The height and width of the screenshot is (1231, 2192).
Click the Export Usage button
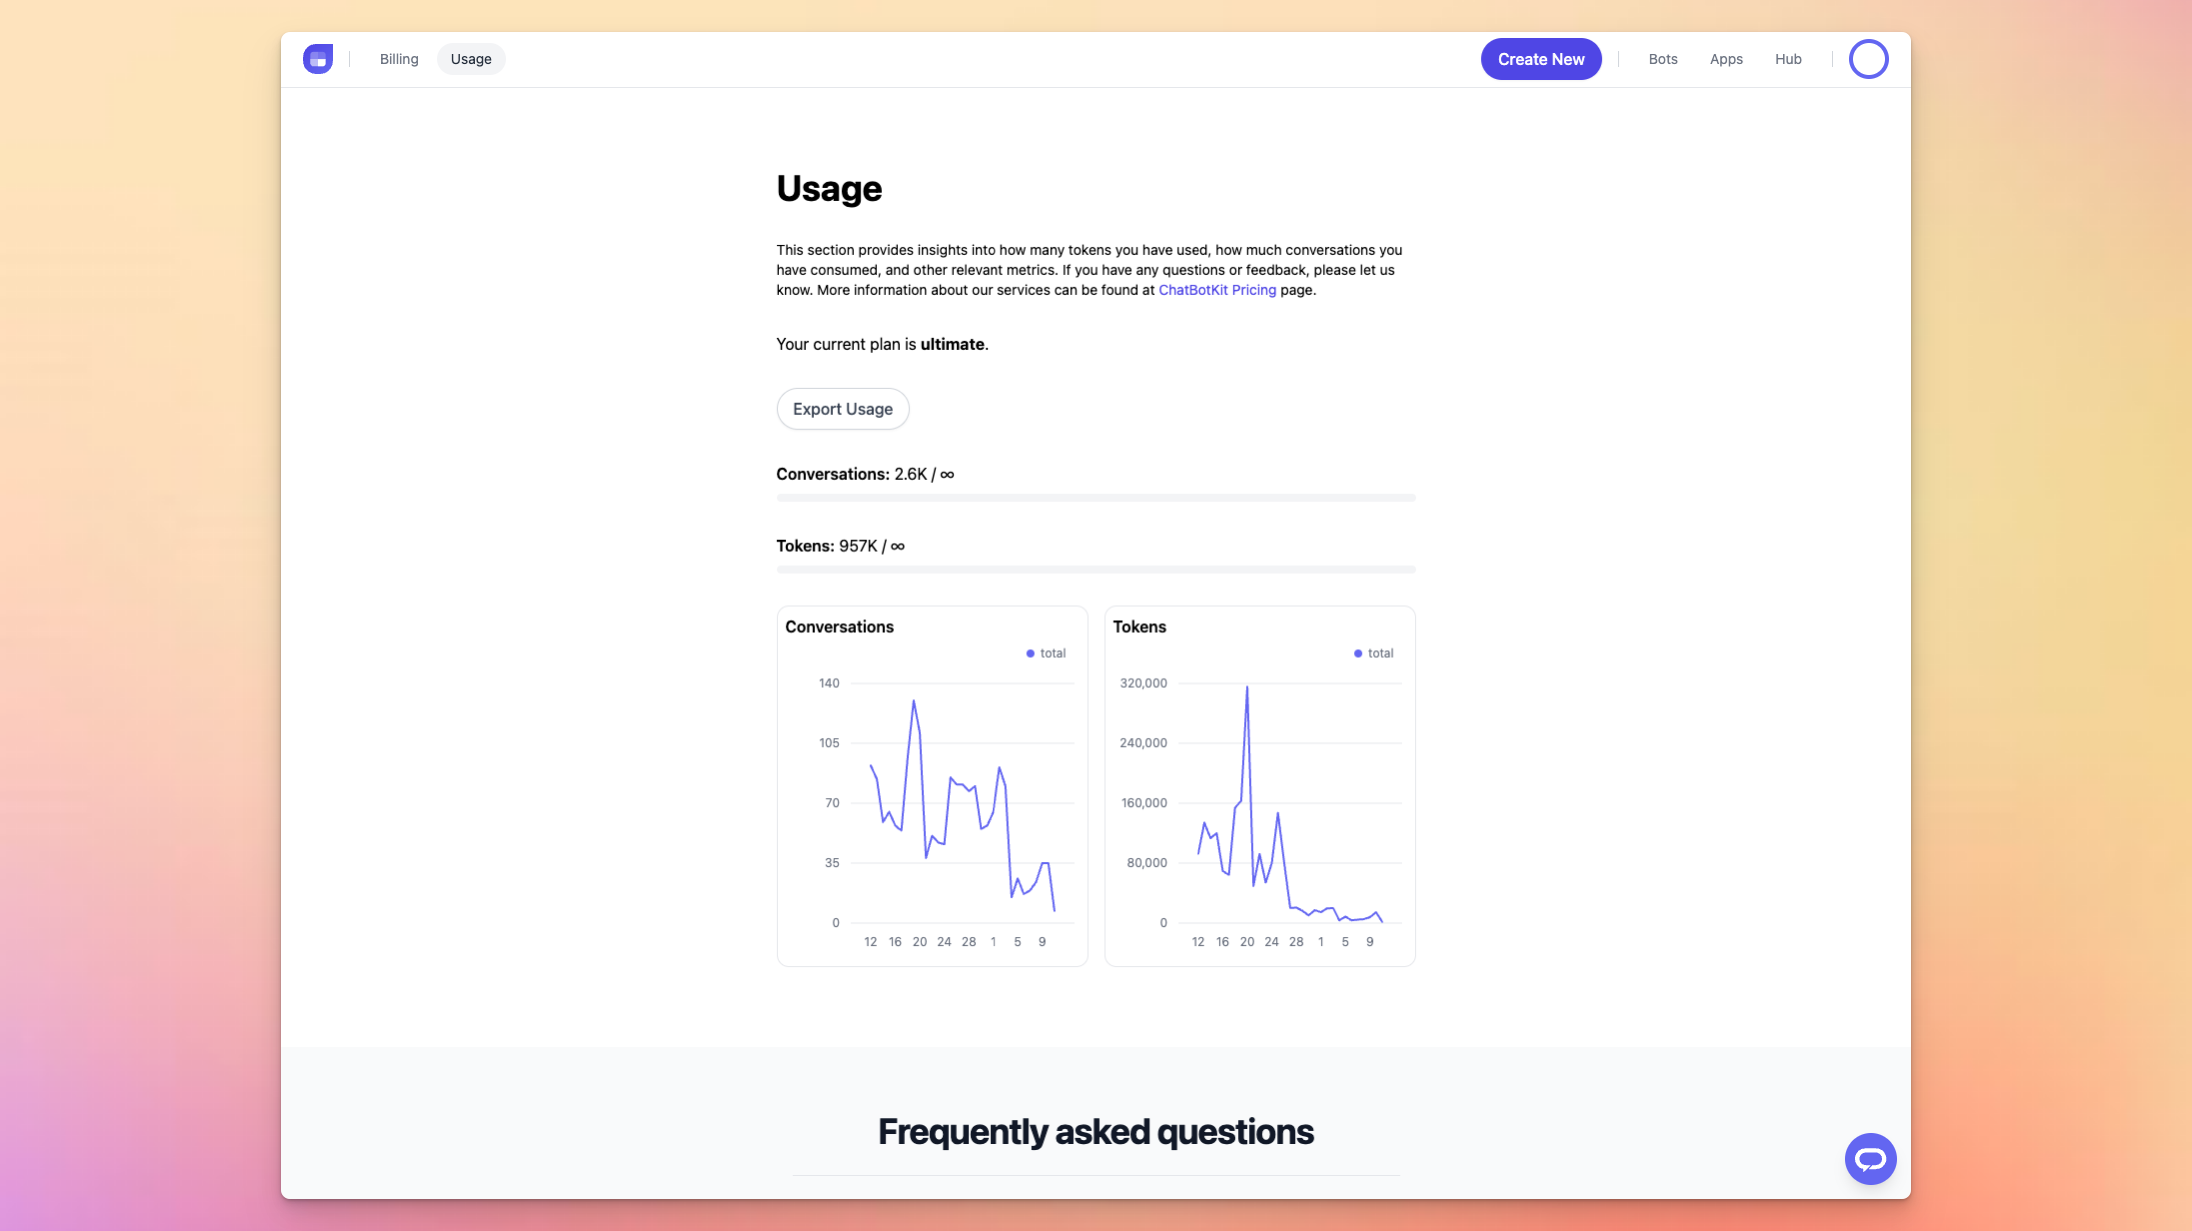point(843,409)
